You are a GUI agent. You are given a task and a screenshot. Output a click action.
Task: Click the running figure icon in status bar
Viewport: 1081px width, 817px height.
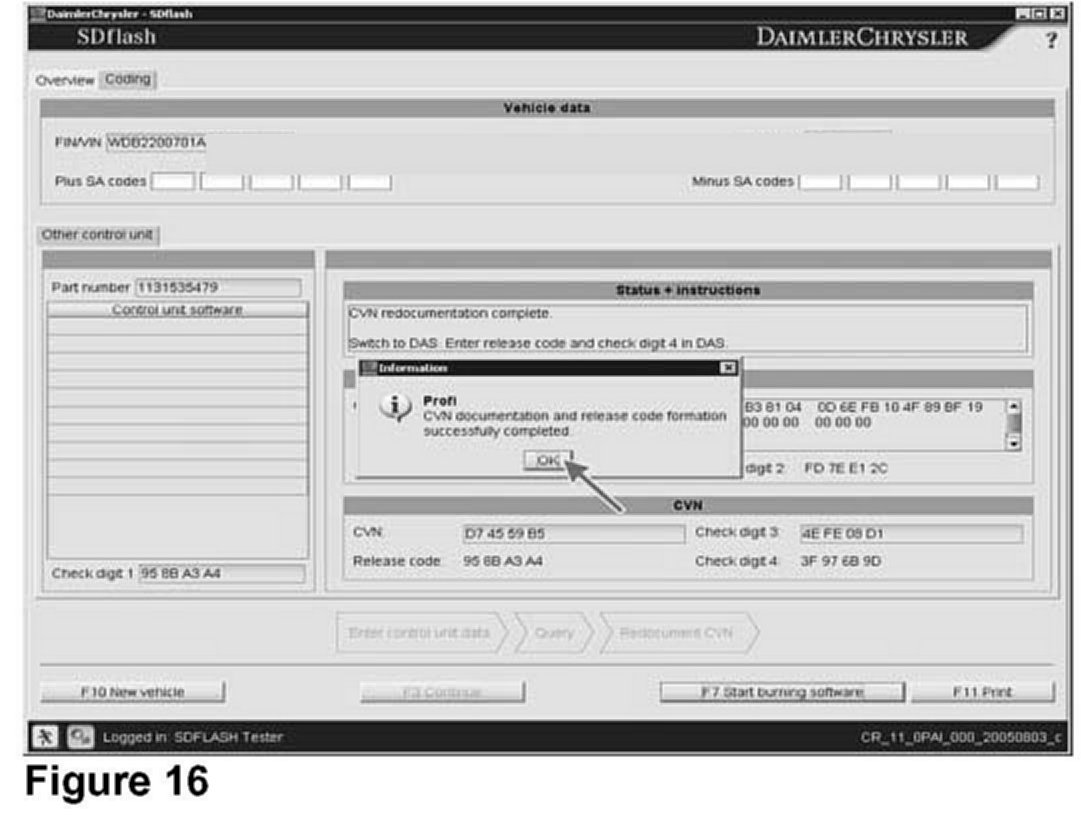pos(46,737)
